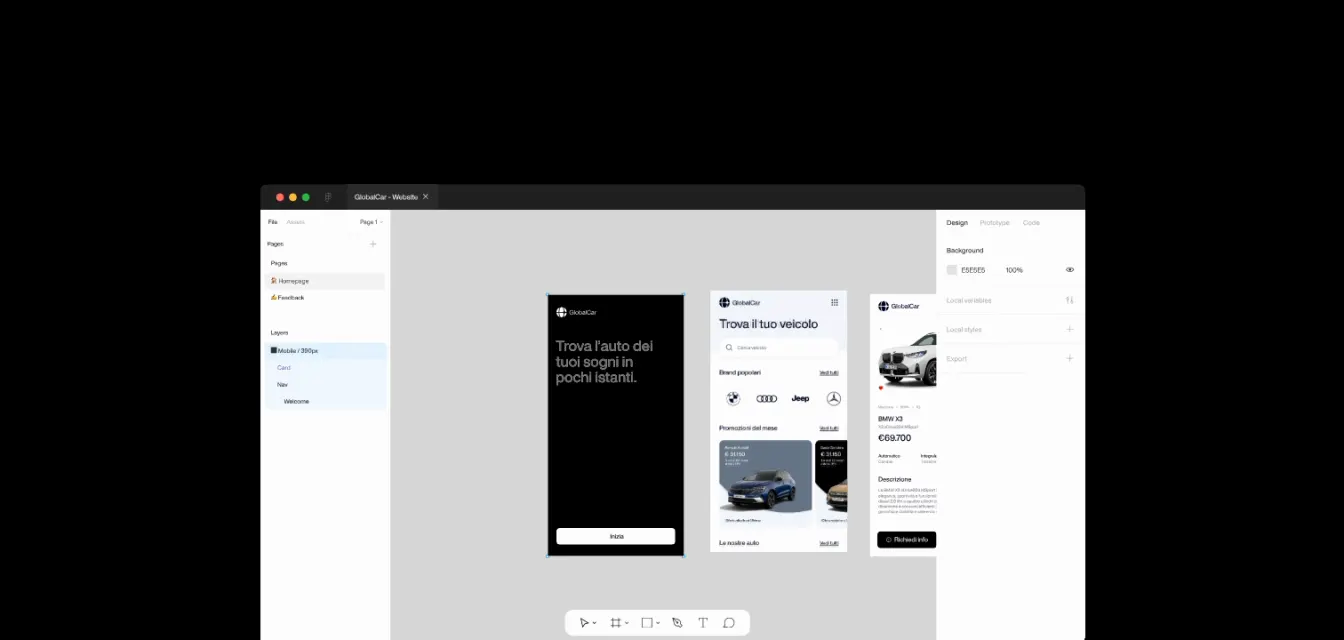This screenshot has height=640, width=1344.
Task: Select the Rectangle shape tool
Action: click(646, 623)
